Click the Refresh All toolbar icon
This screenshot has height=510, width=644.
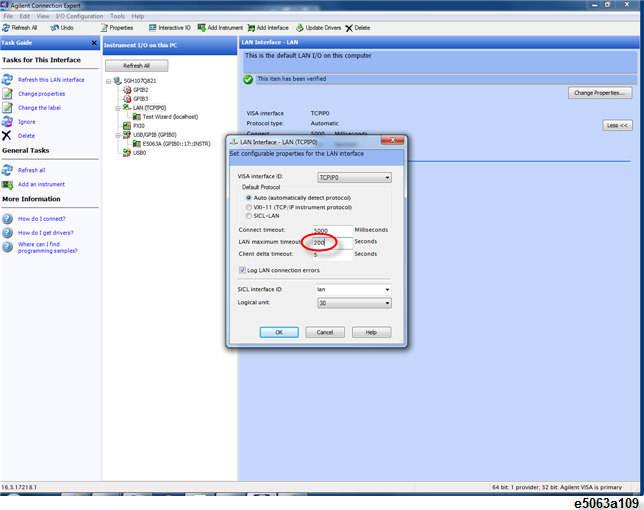(6, 28)
